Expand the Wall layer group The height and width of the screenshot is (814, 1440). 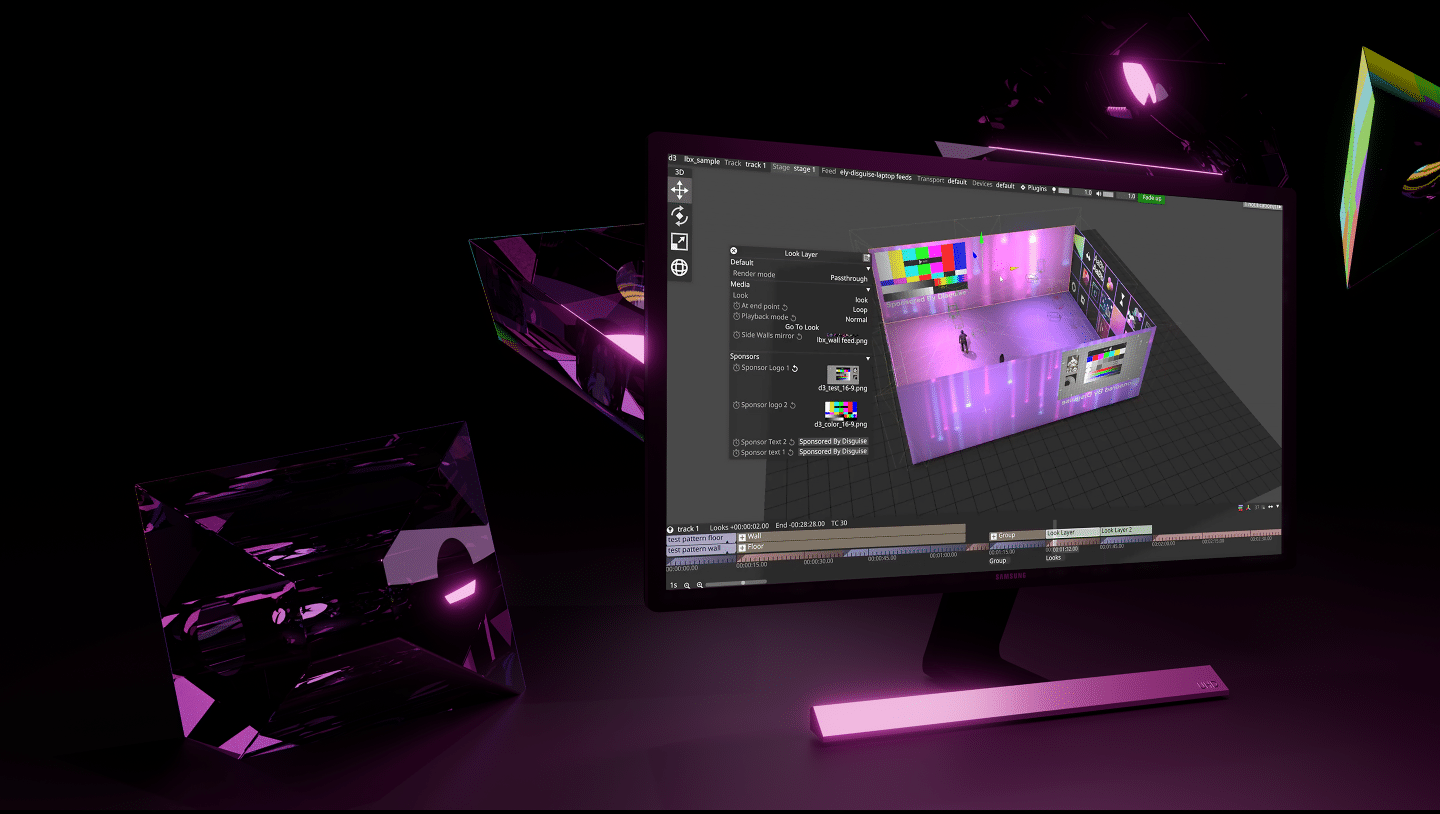pos(742,537)
